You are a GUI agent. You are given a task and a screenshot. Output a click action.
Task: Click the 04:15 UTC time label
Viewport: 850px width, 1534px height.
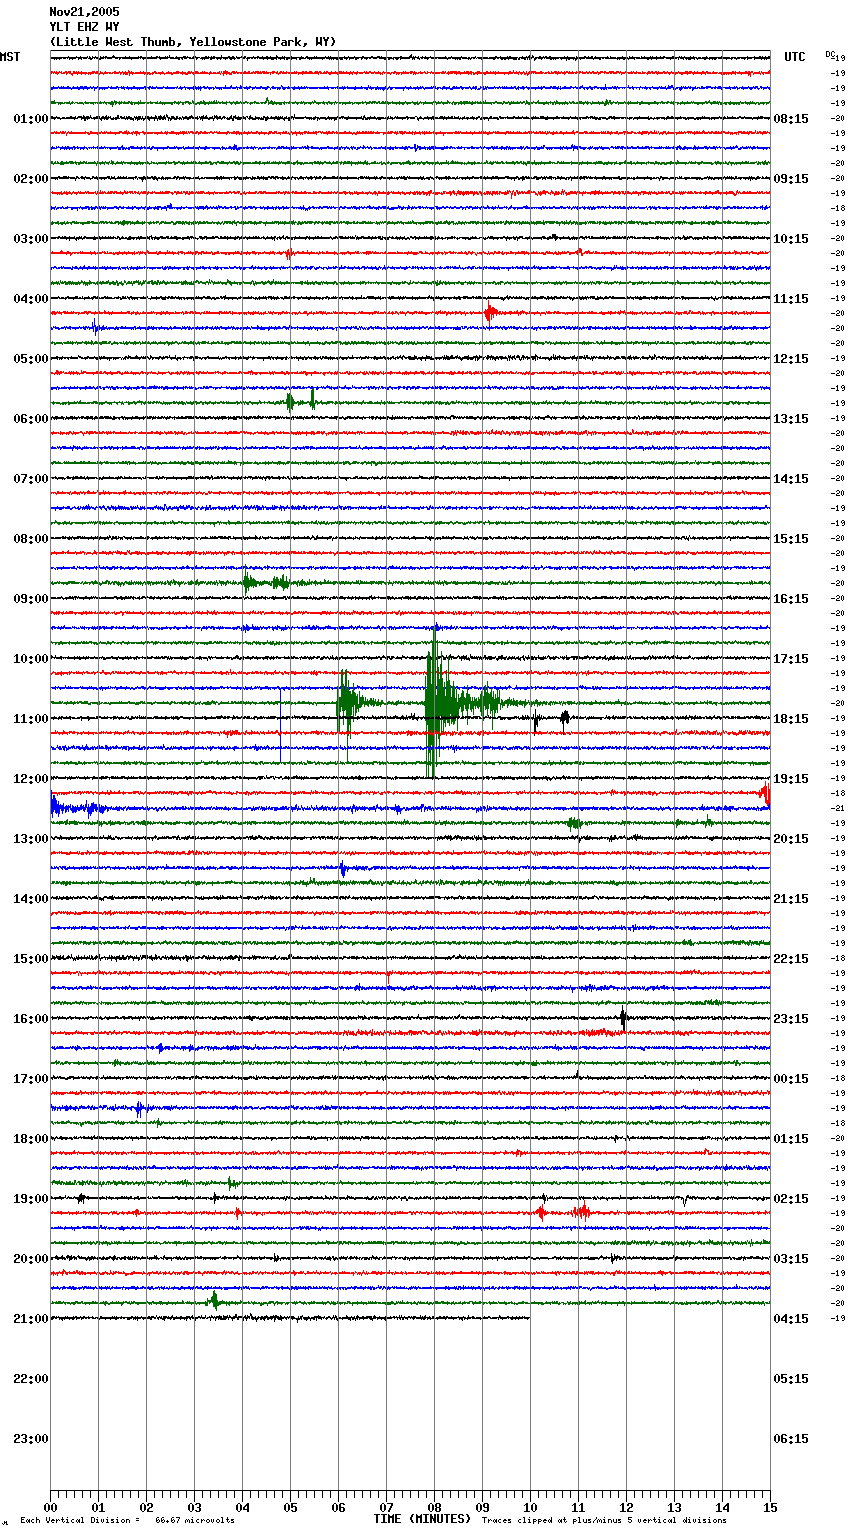[x=791, y=1319]
